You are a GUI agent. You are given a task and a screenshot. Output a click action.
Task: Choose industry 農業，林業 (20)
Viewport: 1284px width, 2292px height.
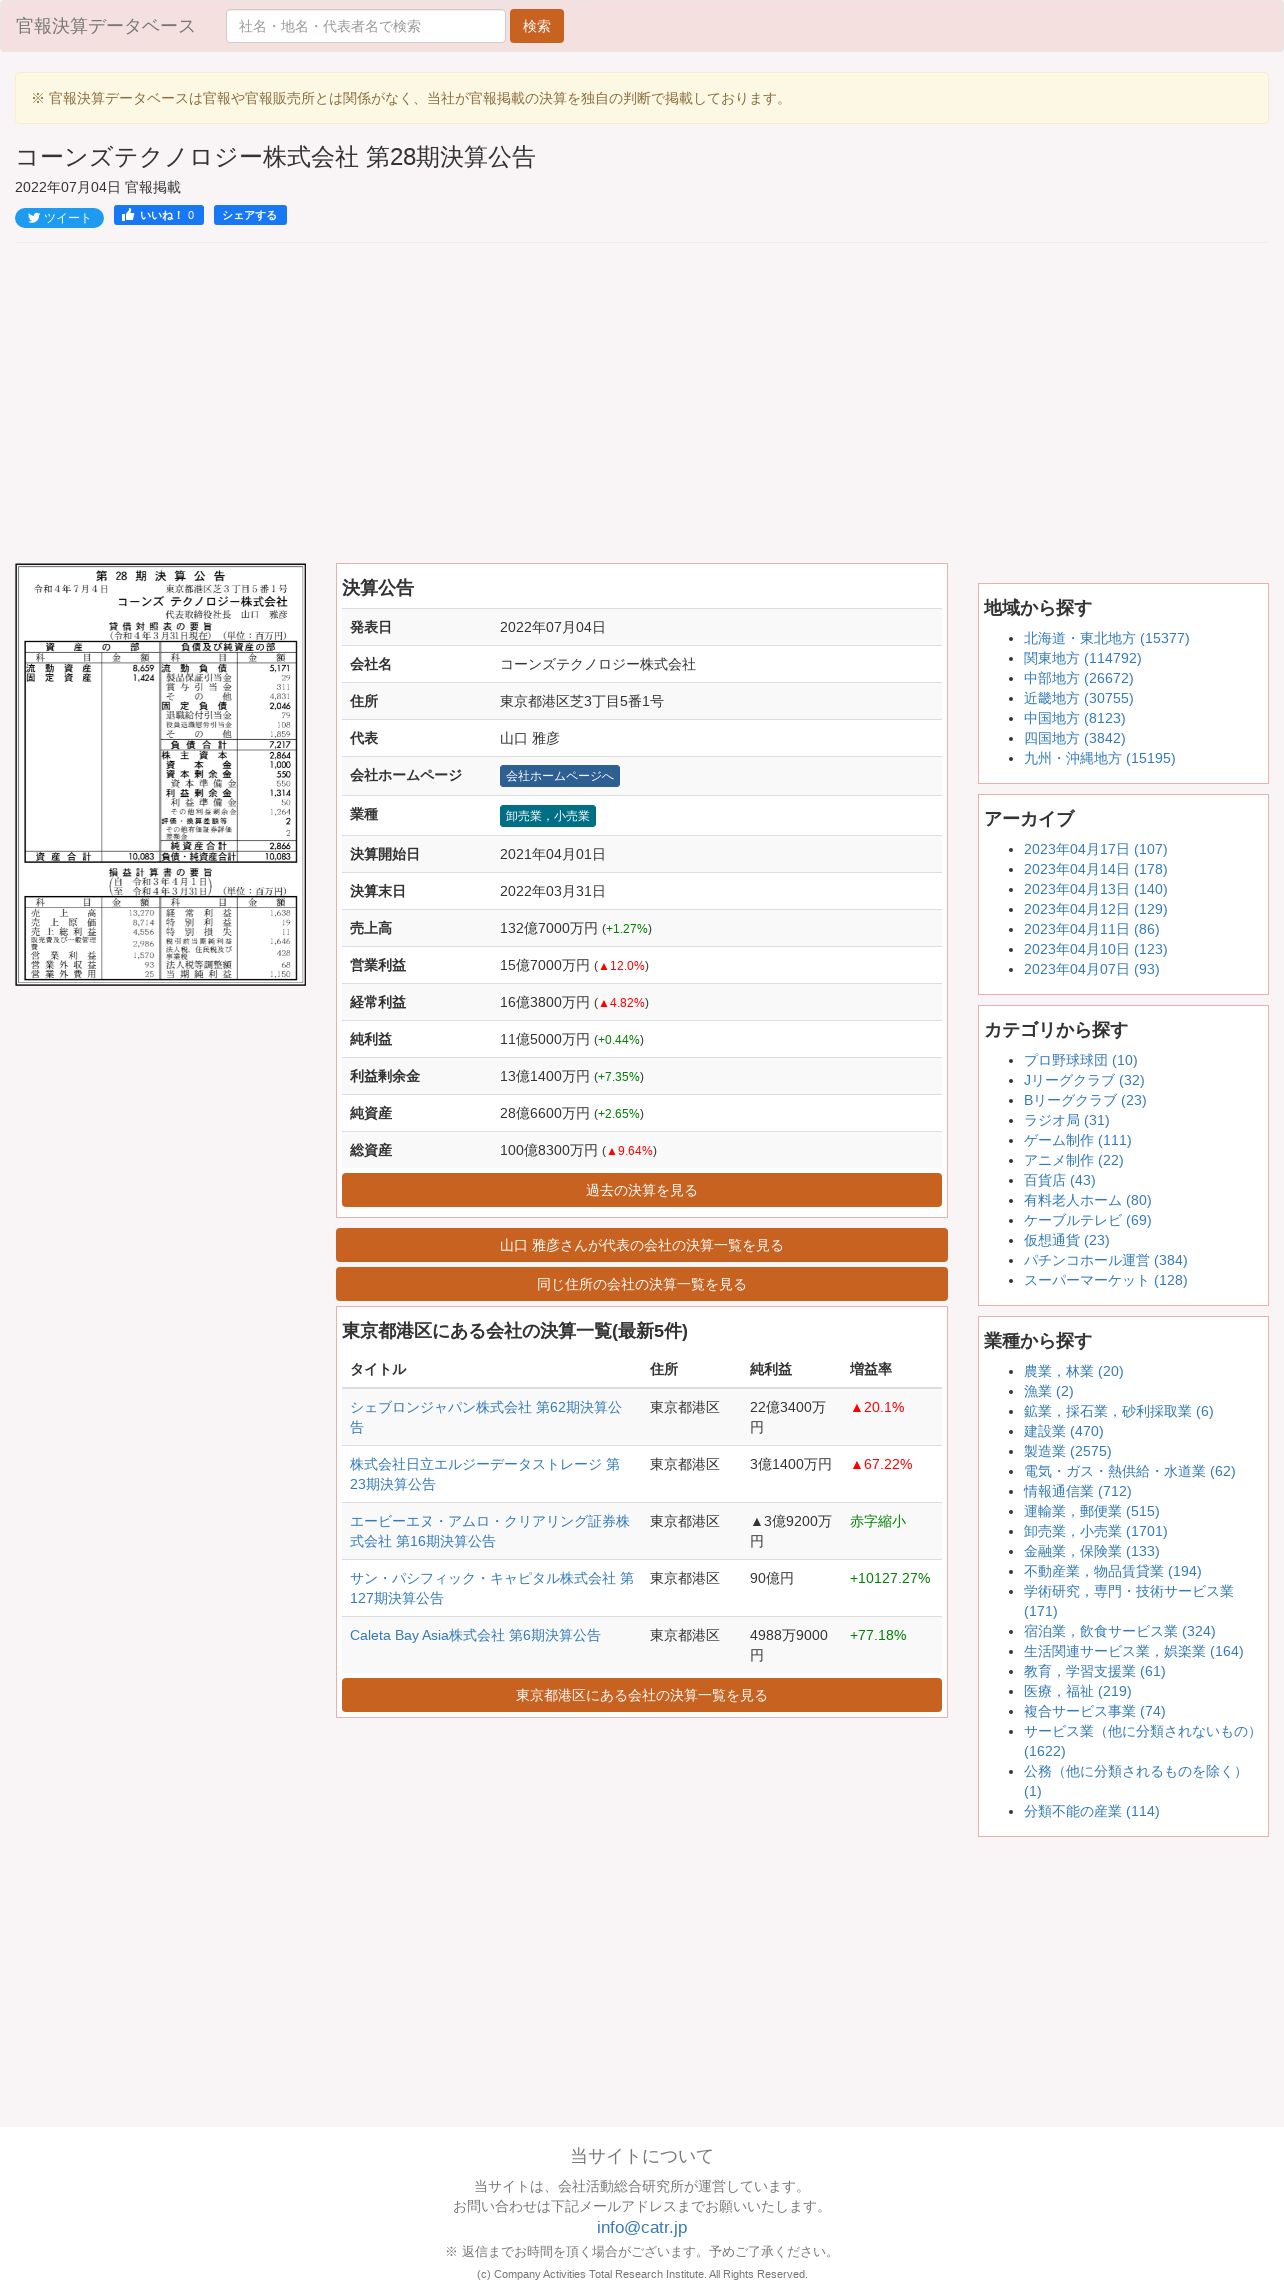click(1073, 1371)
